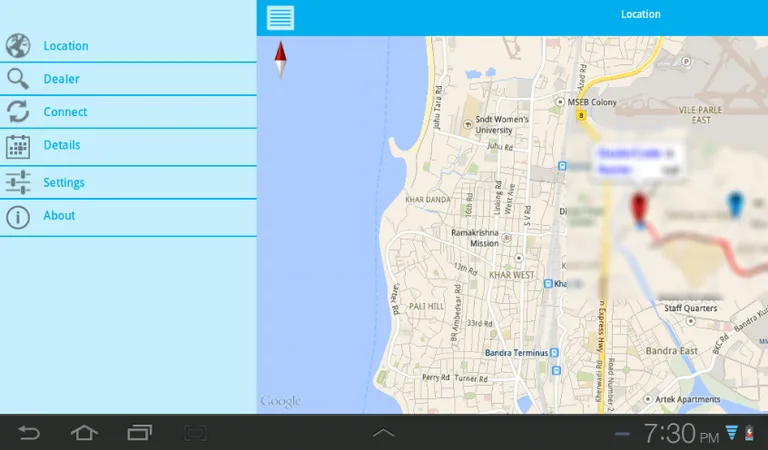Open the recent apps button
Screen dimensions: 768x450
click(140, 432)
